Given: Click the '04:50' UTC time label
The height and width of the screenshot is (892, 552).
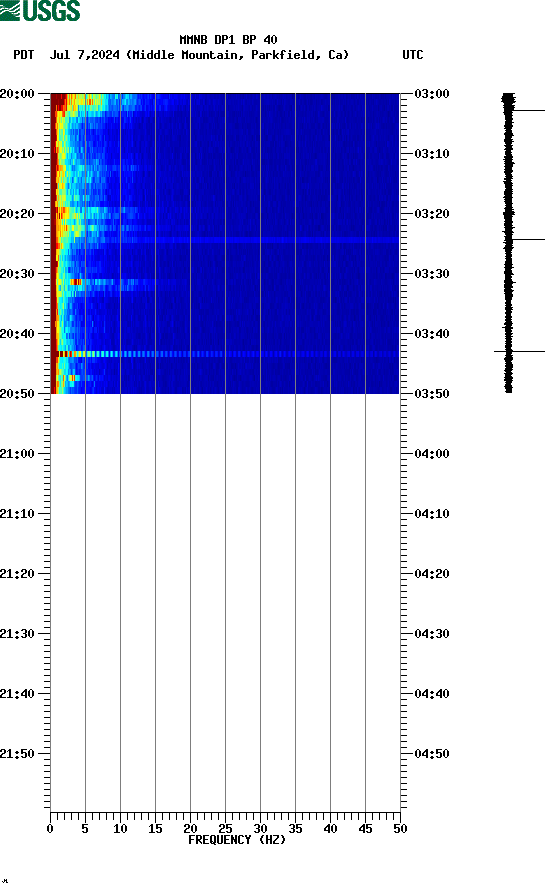Looking at the screenshot, I should (432, 754).
